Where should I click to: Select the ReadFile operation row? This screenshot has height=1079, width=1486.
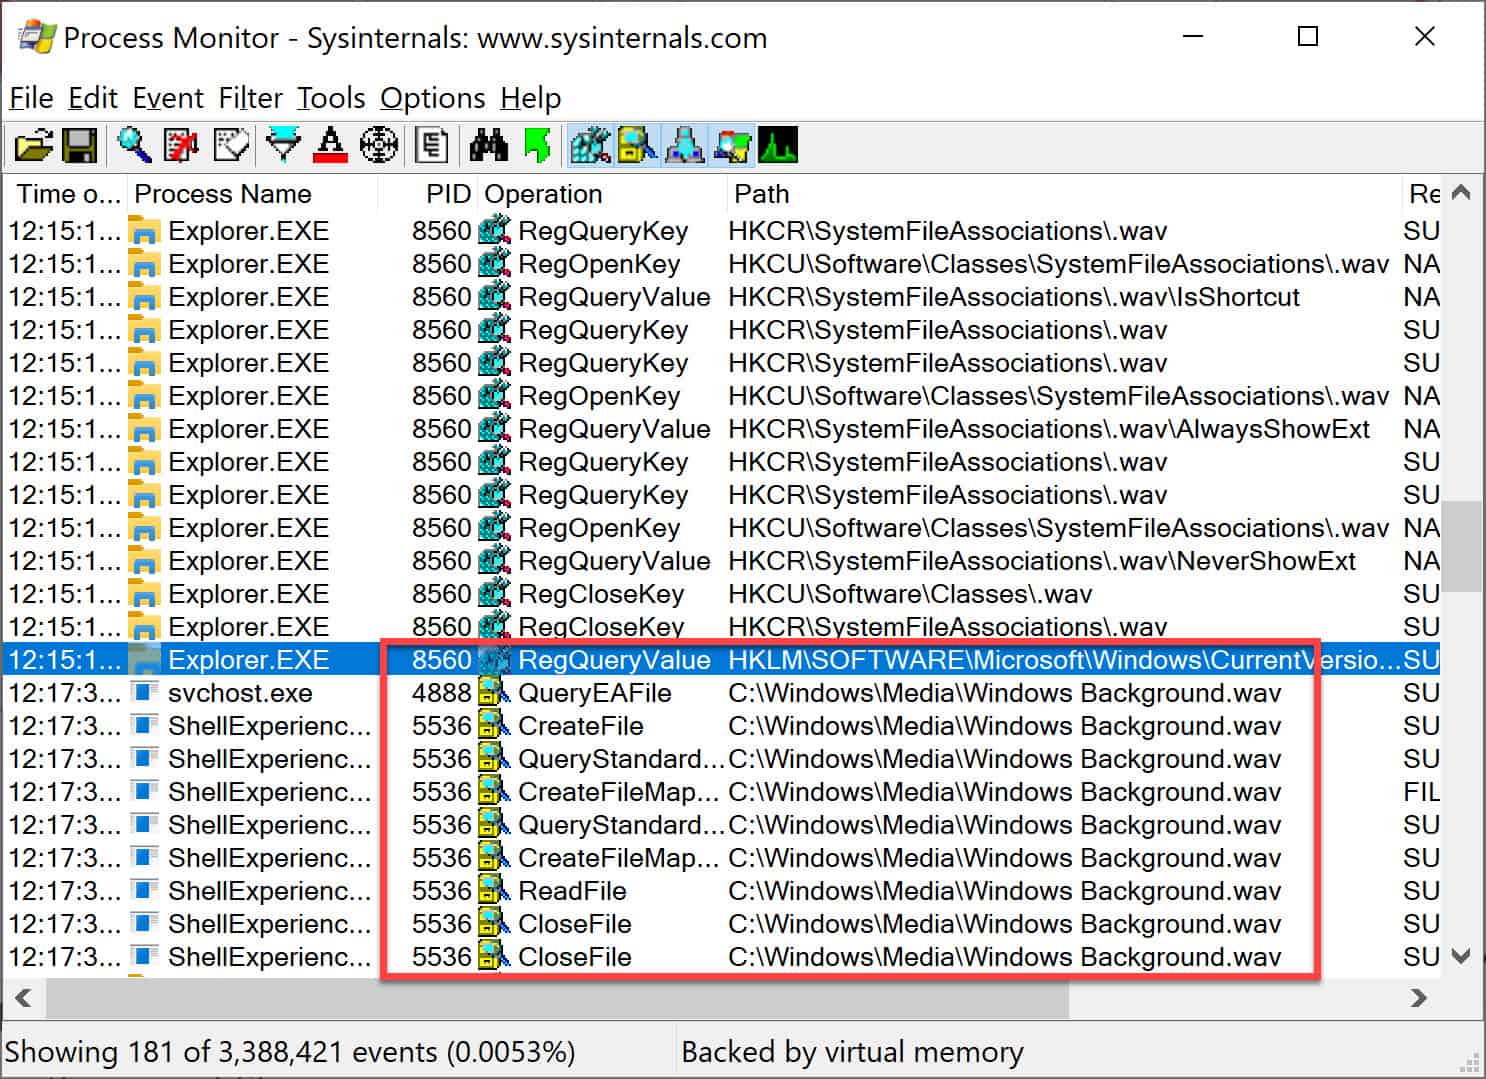(x=722, y=891)
